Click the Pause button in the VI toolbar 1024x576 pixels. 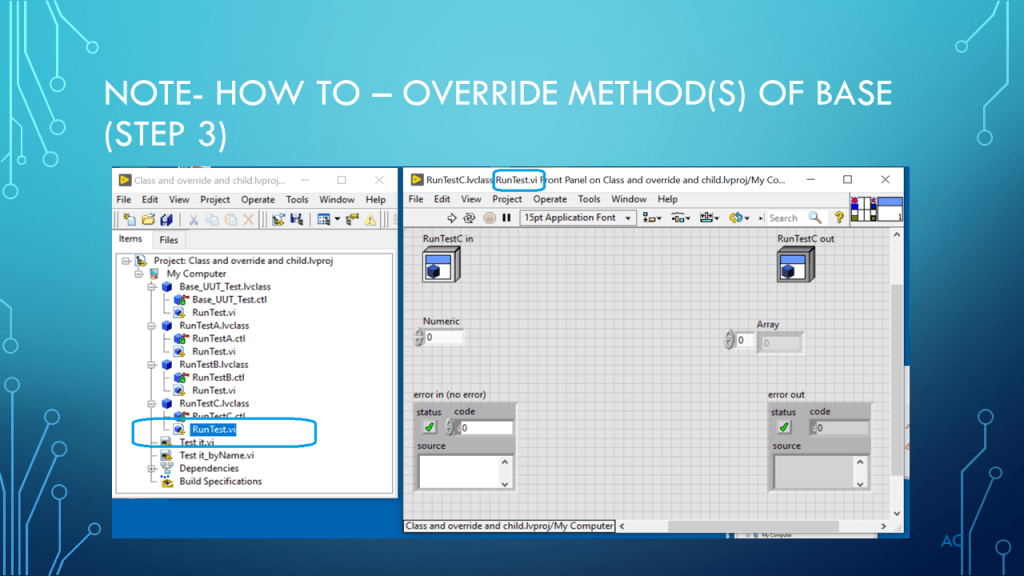click(x=506, y=217)
